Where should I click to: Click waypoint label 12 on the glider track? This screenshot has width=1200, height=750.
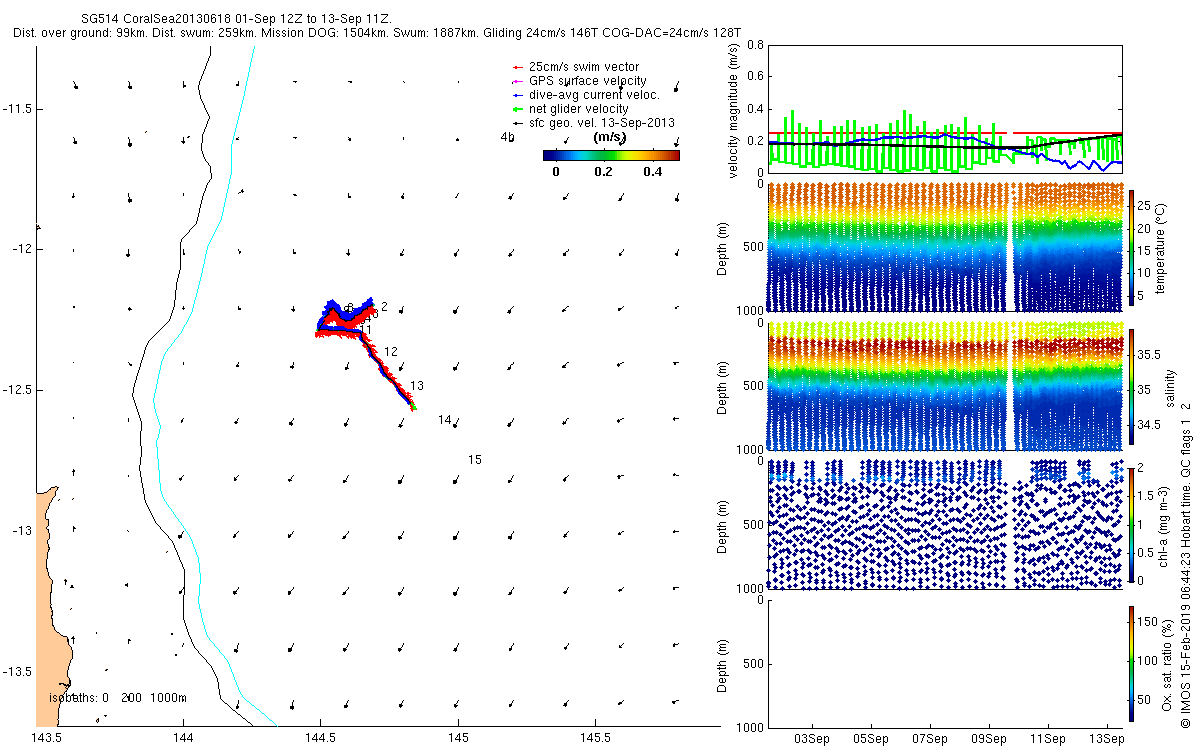390,352
